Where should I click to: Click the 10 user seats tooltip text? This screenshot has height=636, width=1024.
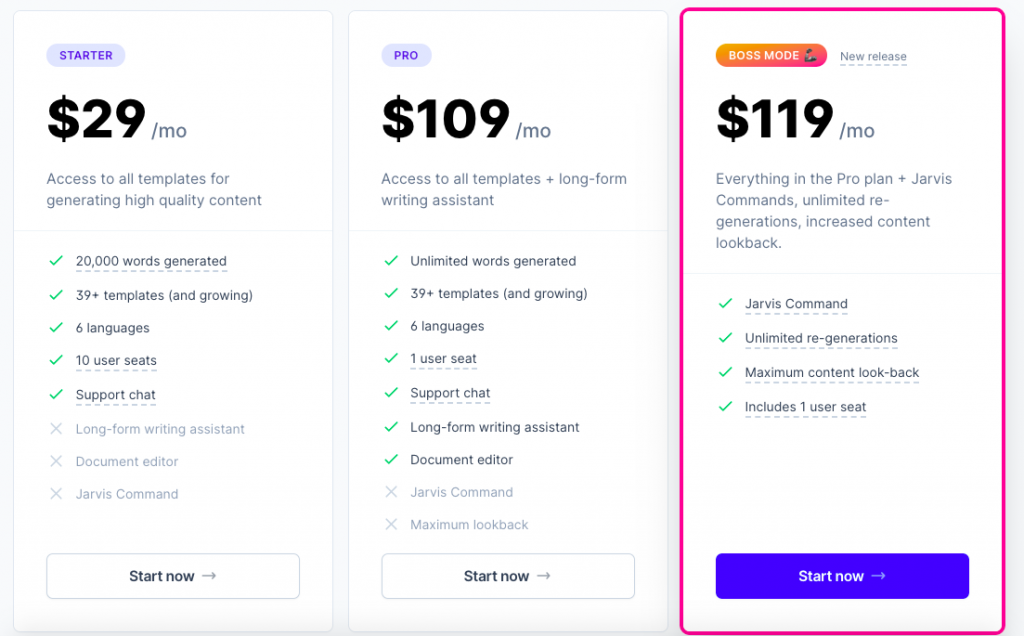pos(116,360)
